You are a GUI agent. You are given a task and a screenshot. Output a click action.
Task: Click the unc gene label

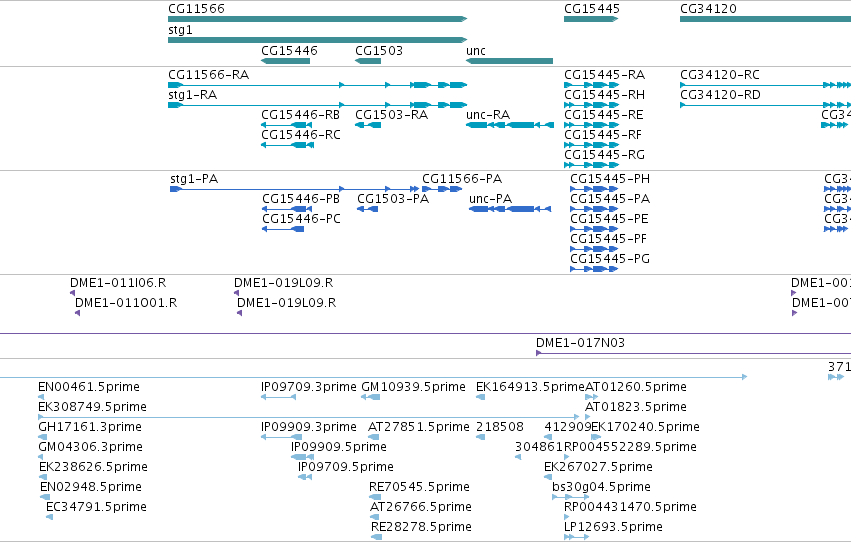pos(475,51)
